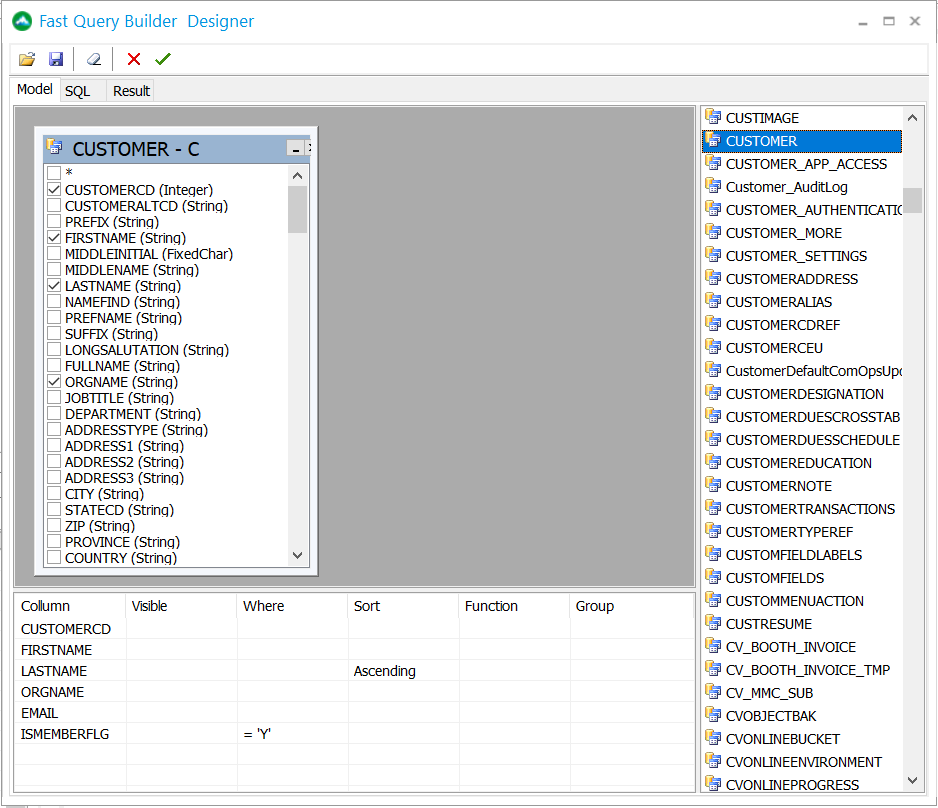This screenshot has width=938, height=808.
Task: Uncheck the FIRSTNAME (String) checkbox
Action: [54, 238]
